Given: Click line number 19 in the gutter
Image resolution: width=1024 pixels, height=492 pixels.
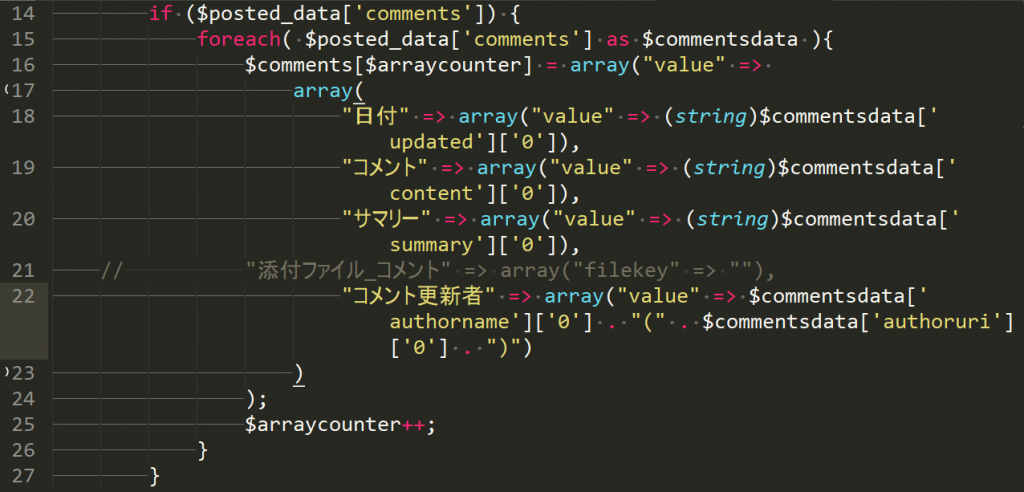Looking at the screenshot, I should click(x=24, y=167).
